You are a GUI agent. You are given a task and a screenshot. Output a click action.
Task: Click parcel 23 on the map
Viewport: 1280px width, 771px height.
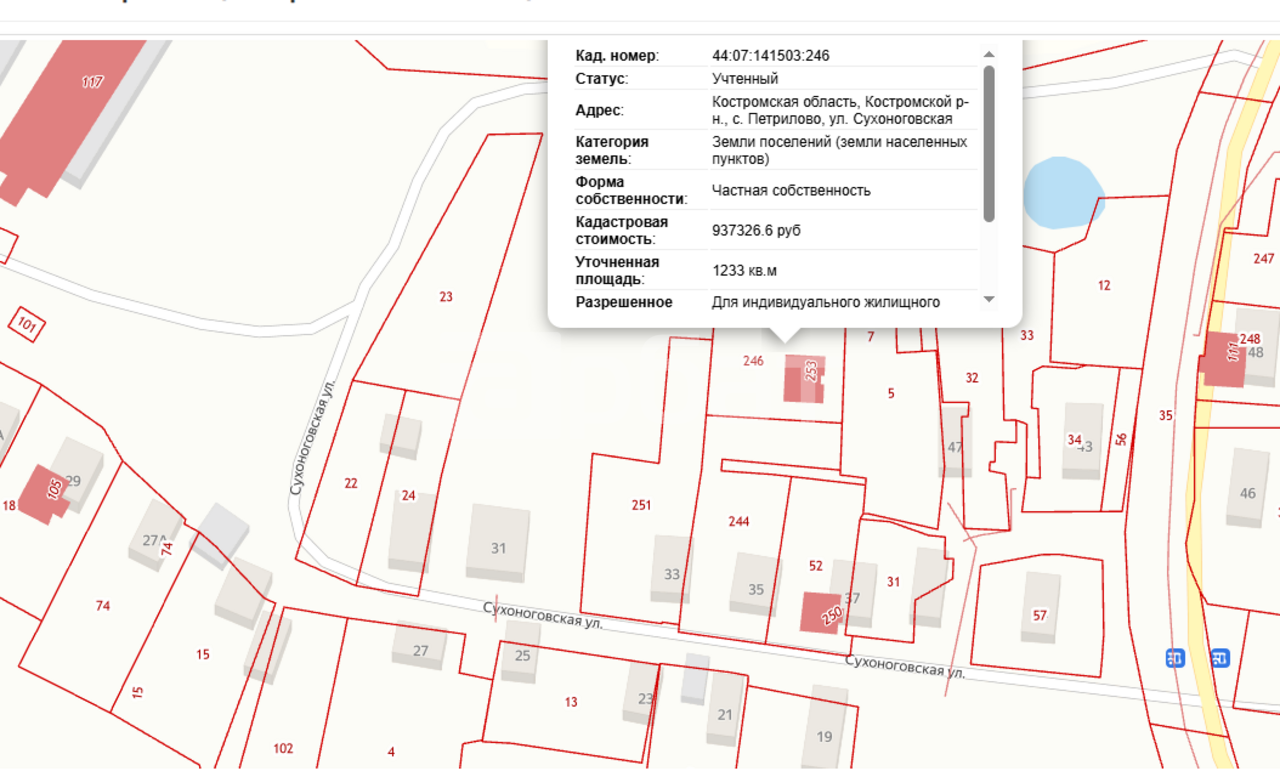446,296
